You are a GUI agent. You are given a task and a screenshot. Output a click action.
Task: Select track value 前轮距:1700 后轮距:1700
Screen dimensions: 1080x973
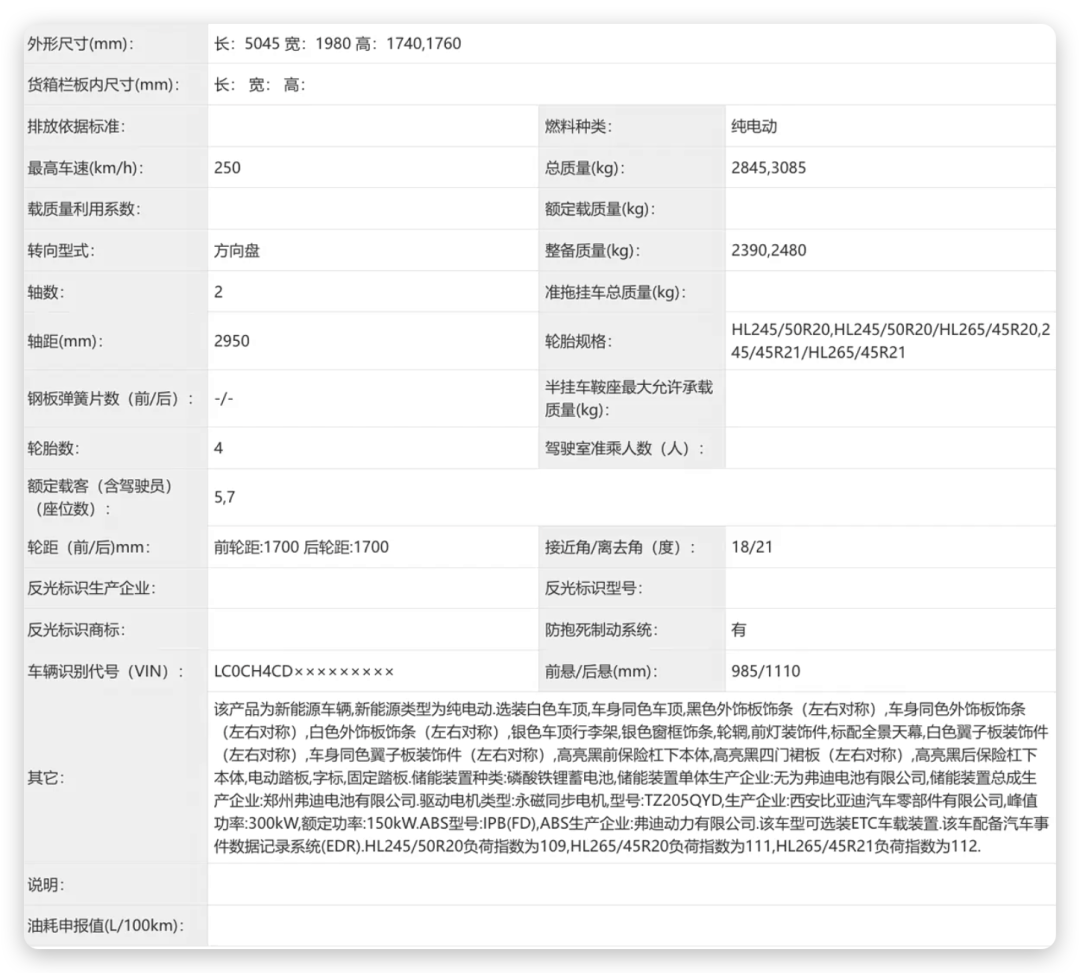(302, 547)
